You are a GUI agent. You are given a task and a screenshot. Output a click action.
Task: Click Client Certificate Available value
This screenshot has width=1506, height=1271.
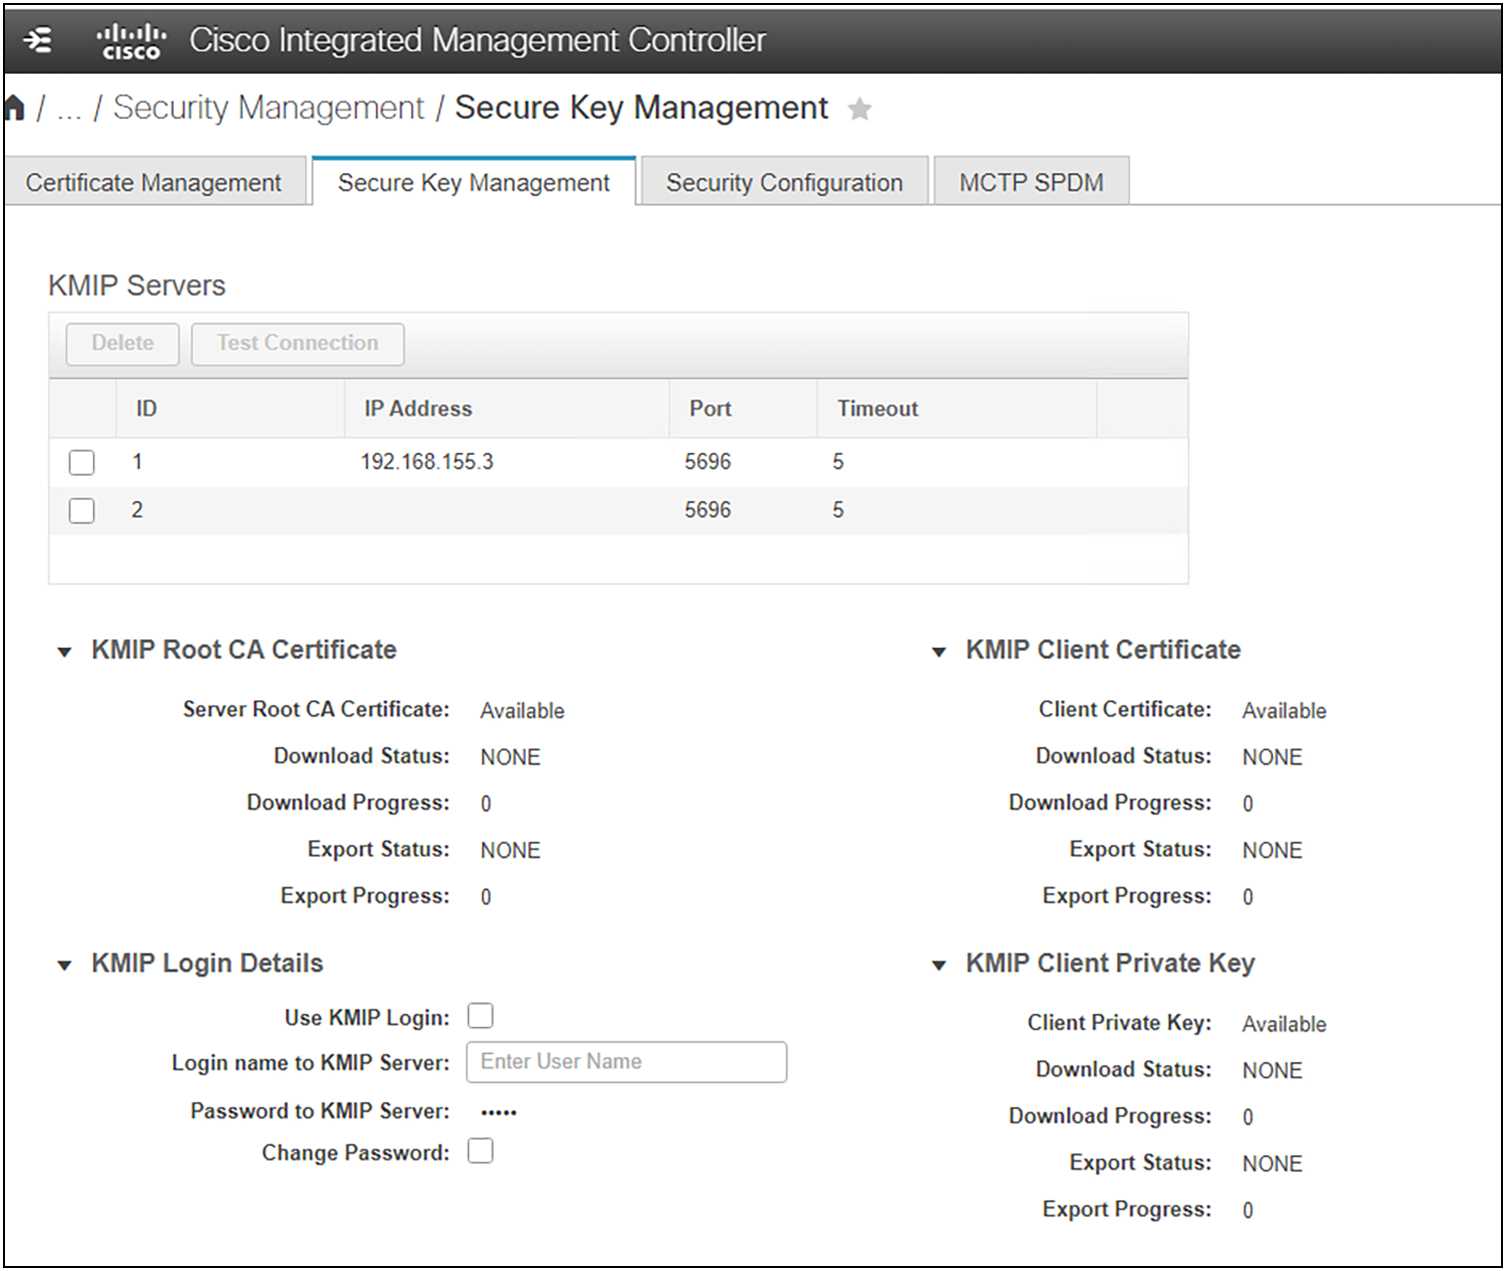[1284, 711]
